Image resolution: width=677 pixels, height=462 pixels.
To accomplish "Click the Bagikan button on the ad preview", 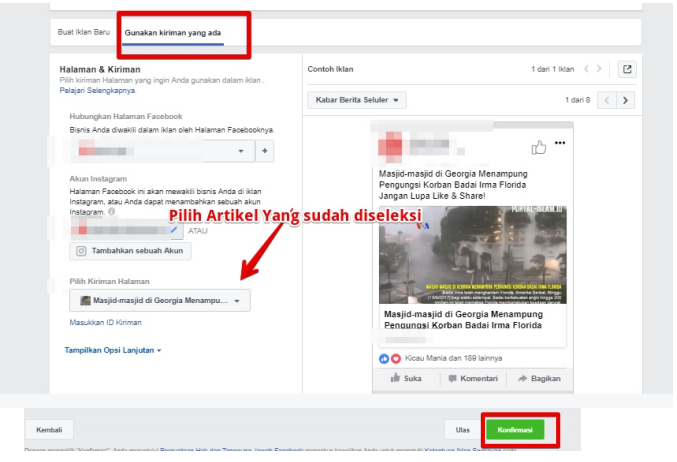I will pos(540,379).
